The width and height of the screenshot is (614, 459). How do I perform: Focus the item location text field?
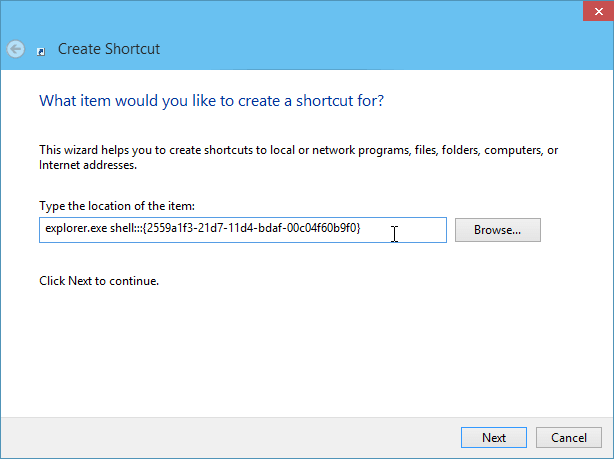point(243,230)
